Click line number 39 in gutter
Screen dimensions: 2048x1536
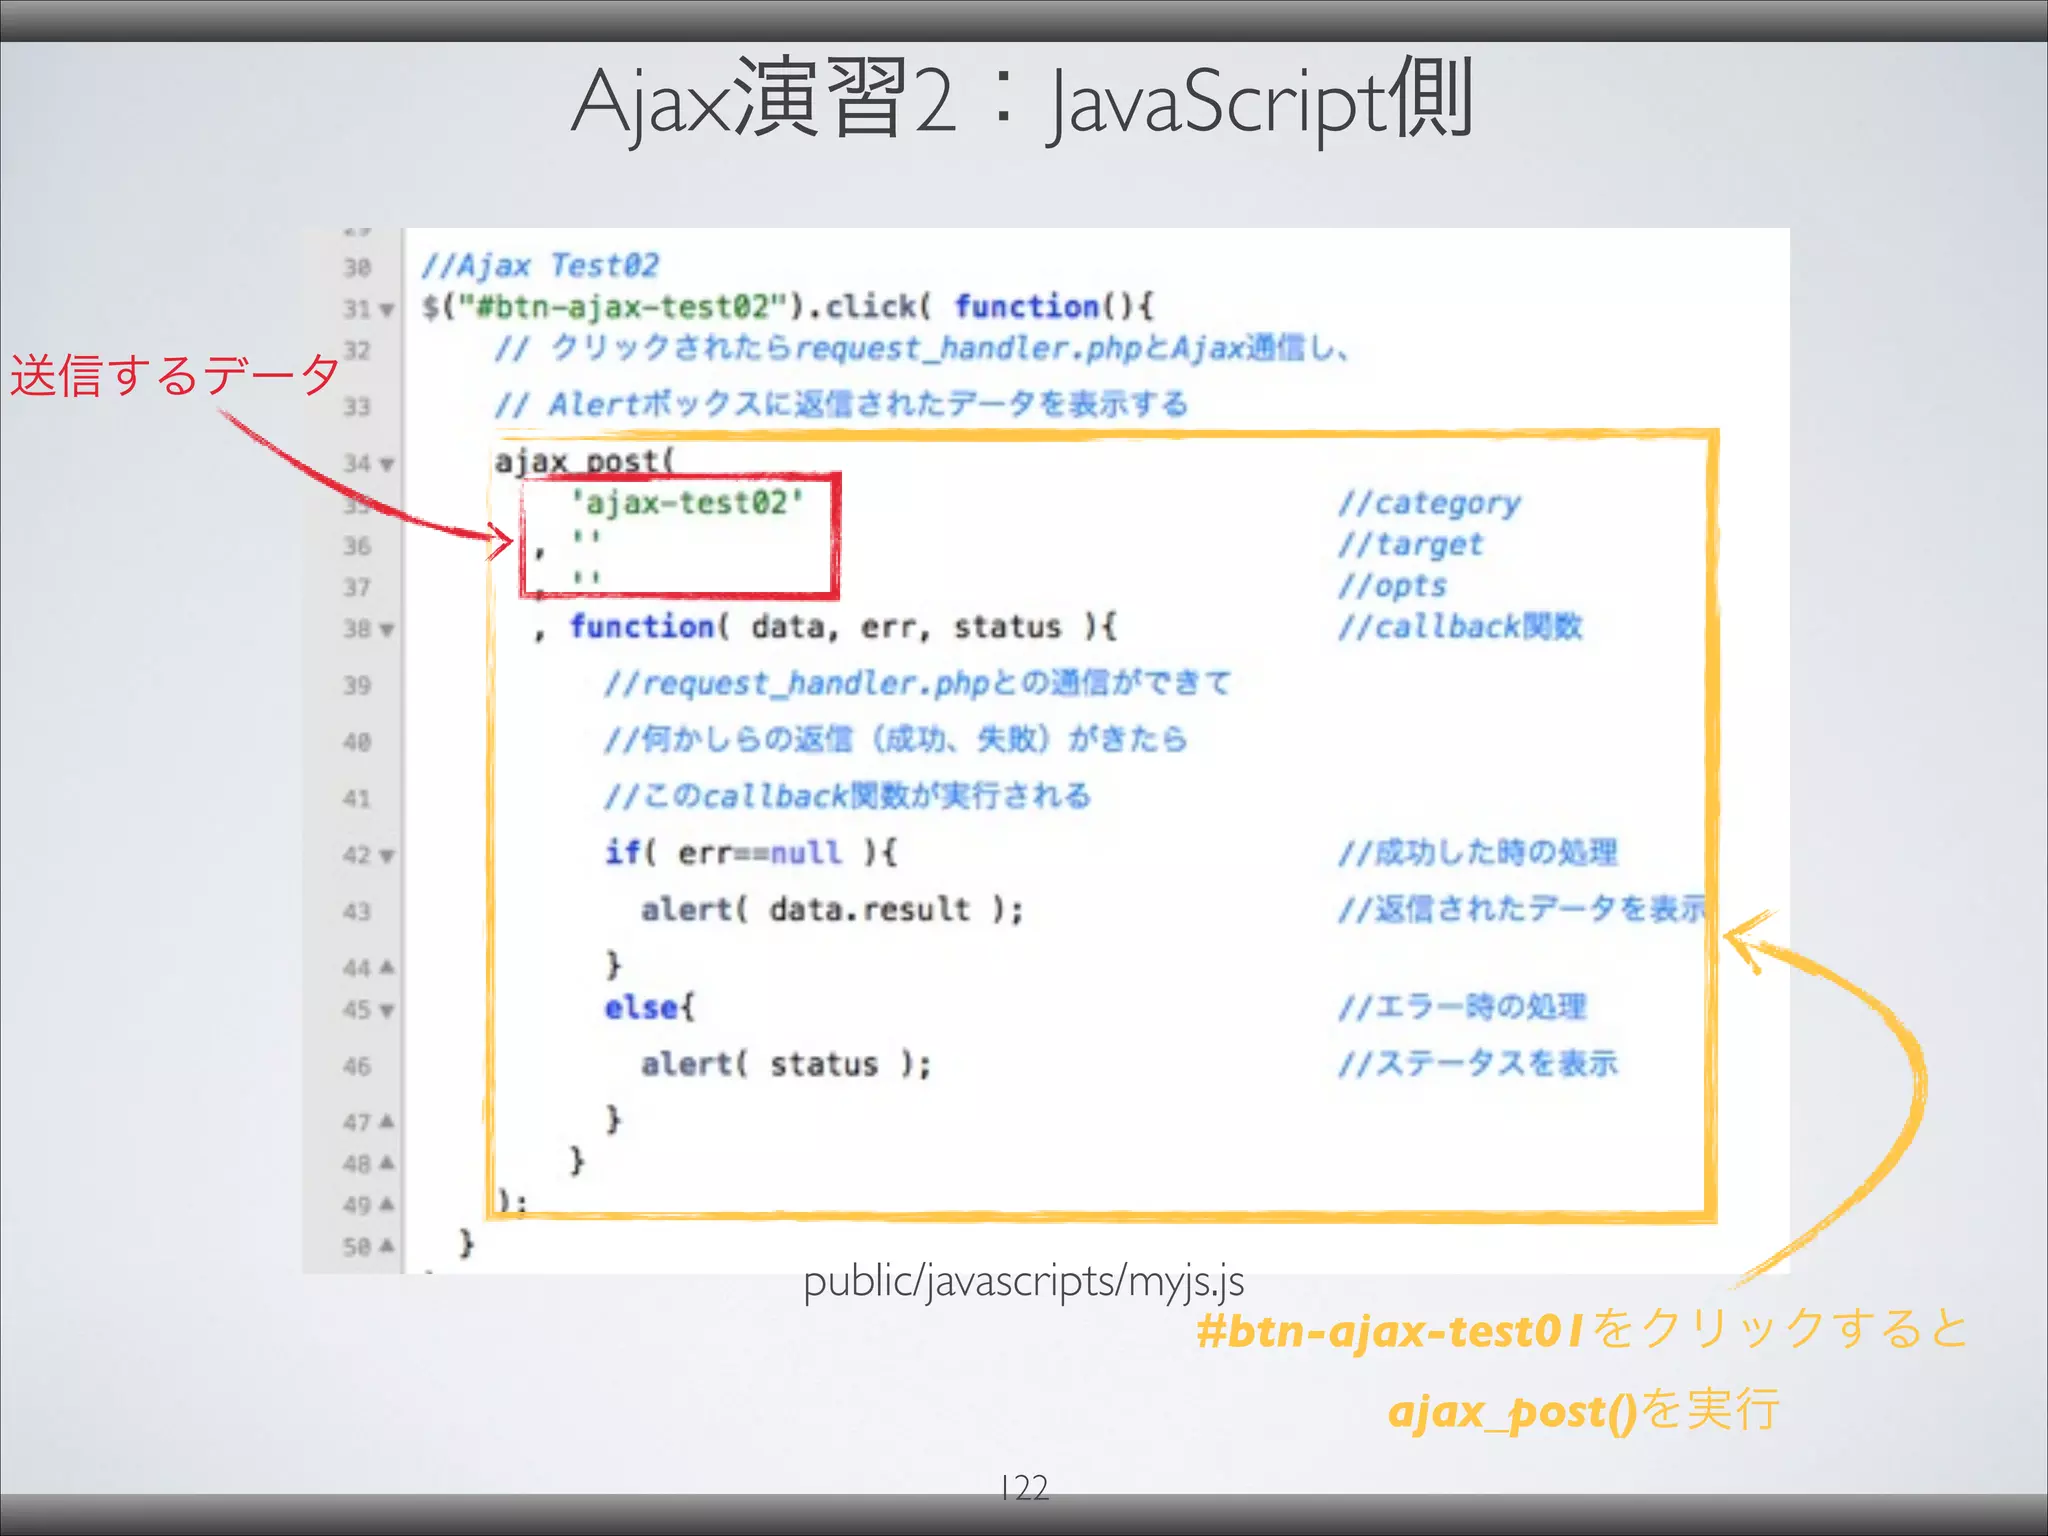pos(357,686)
